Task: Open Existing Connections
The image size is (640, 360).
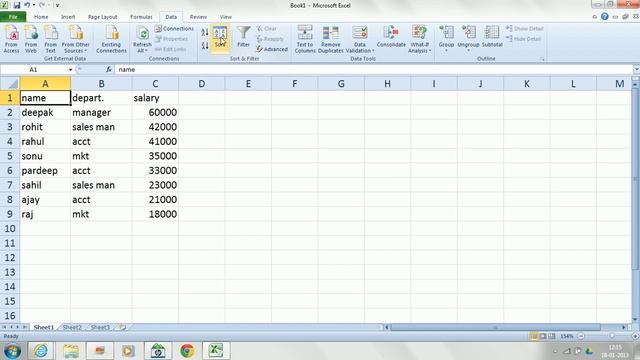Action: click(x=111, y=39)
